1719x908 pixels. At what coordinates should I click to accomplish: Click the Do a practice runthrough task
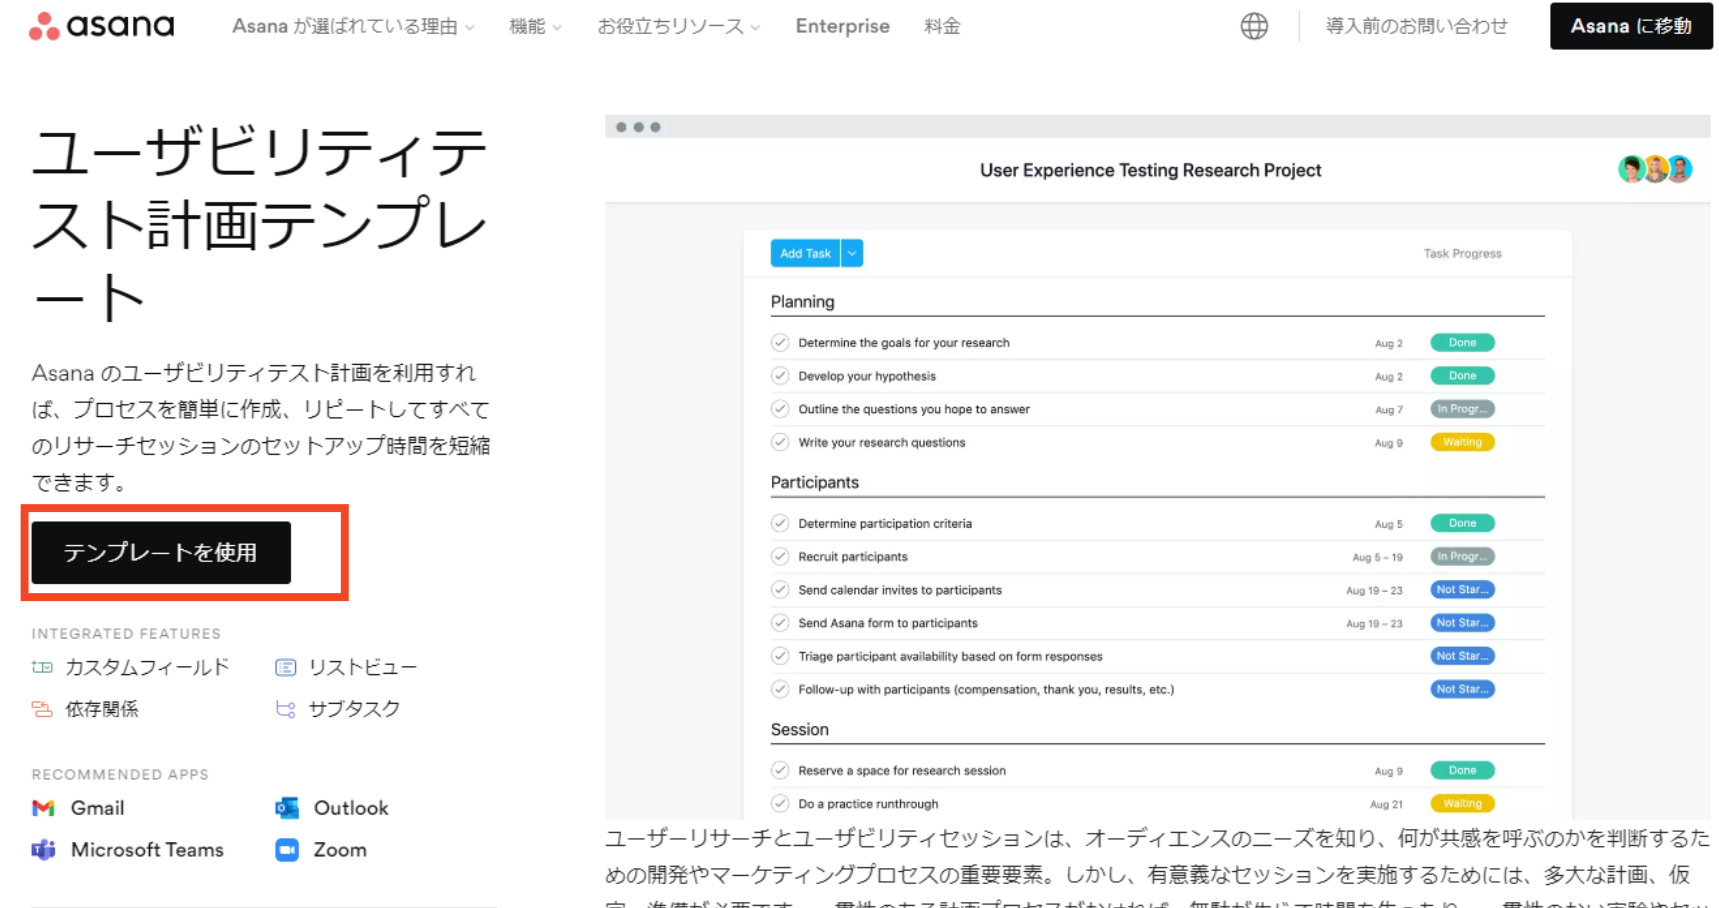pos(868,803)
